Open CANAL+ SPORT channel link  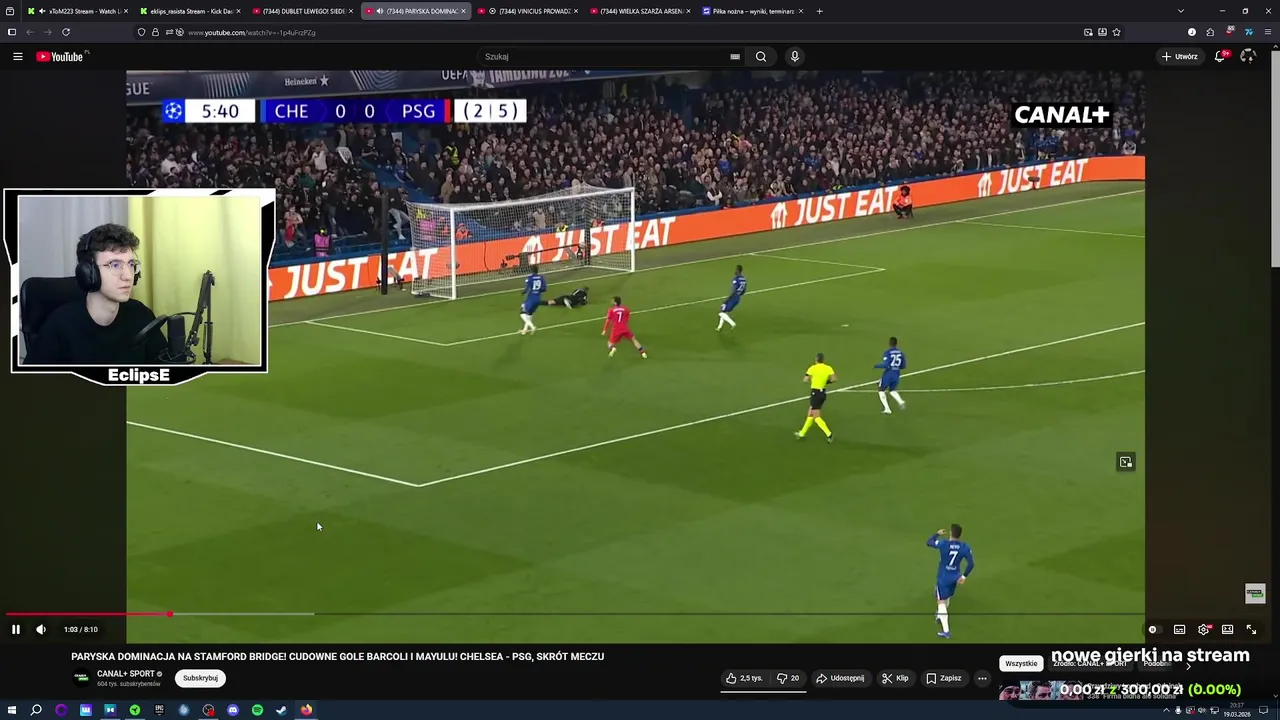click(x=126, y=674)
